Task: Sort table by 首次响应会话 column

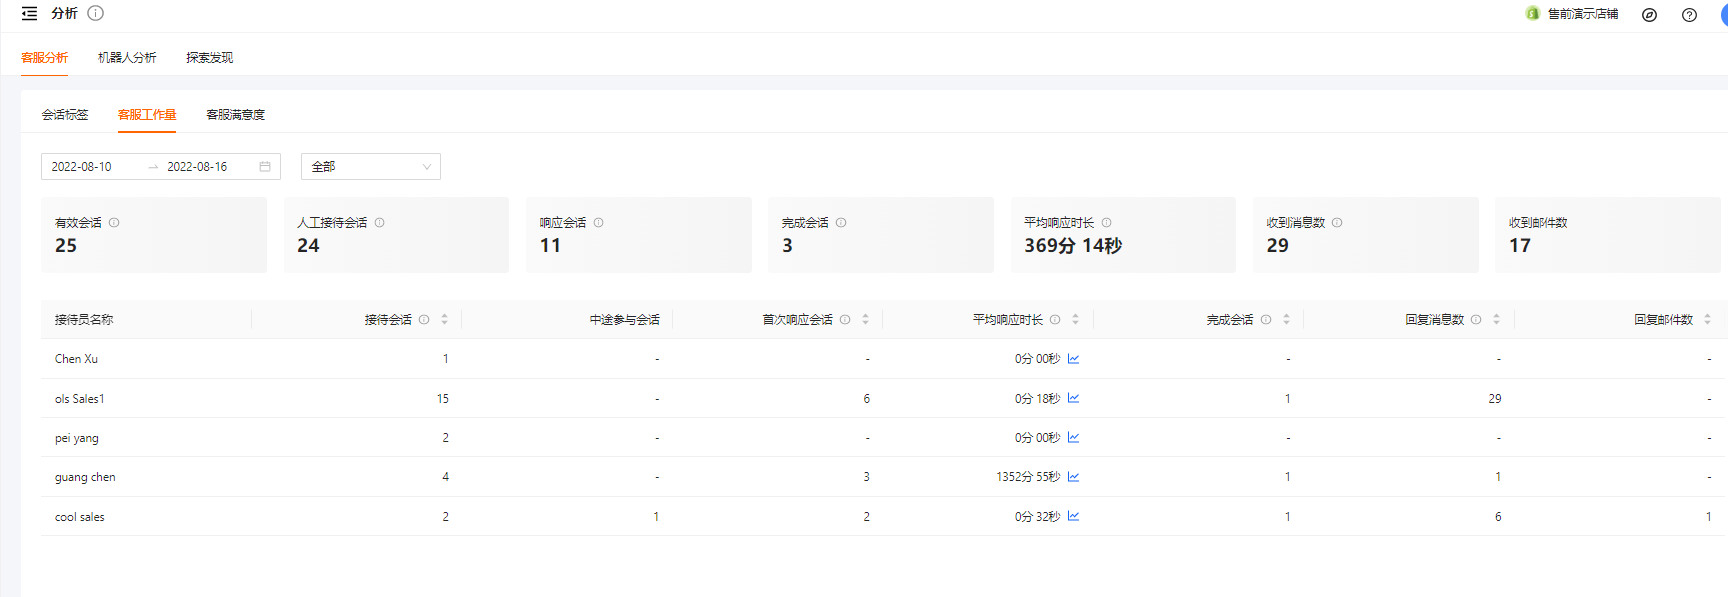Action: [x=866, y=320]
